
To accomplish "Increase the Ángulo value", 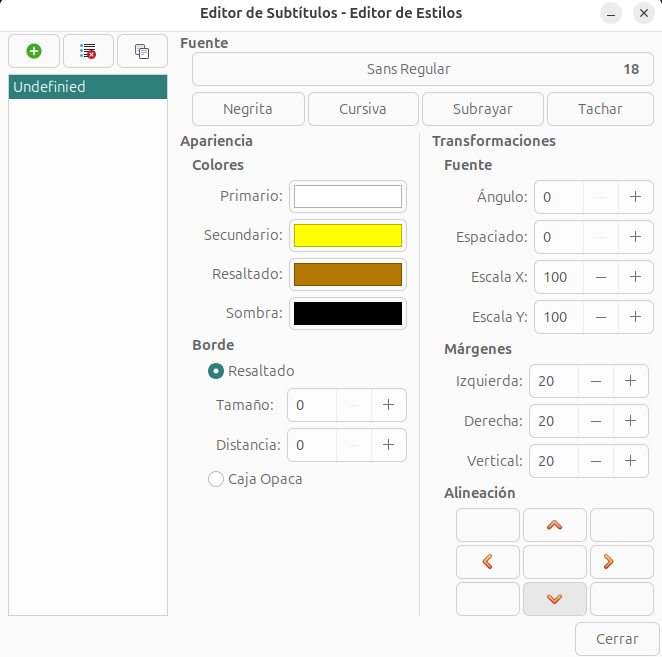I will coord(635,197).
